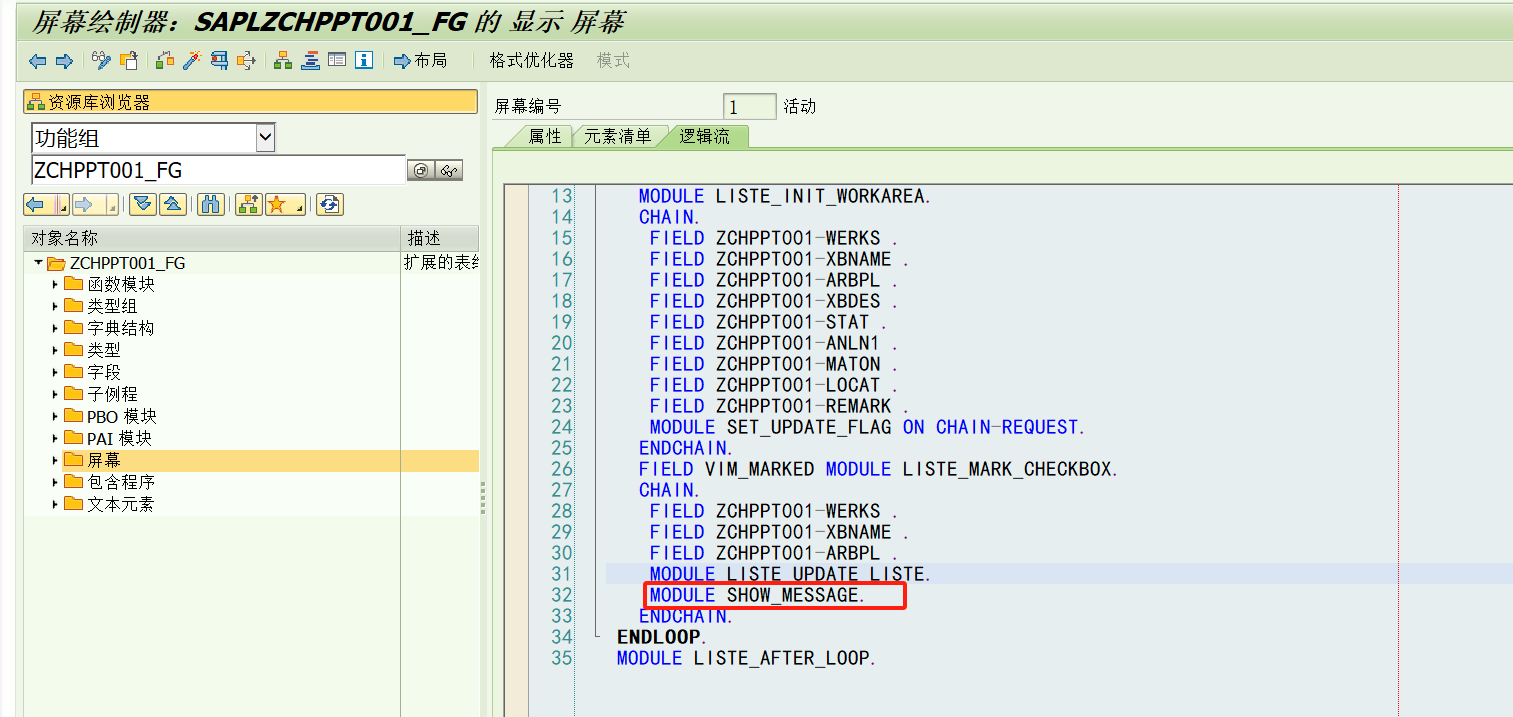Click the binoculars find icon
The width and height of the screenshot is (1513, 717).
tap(210, 205)
